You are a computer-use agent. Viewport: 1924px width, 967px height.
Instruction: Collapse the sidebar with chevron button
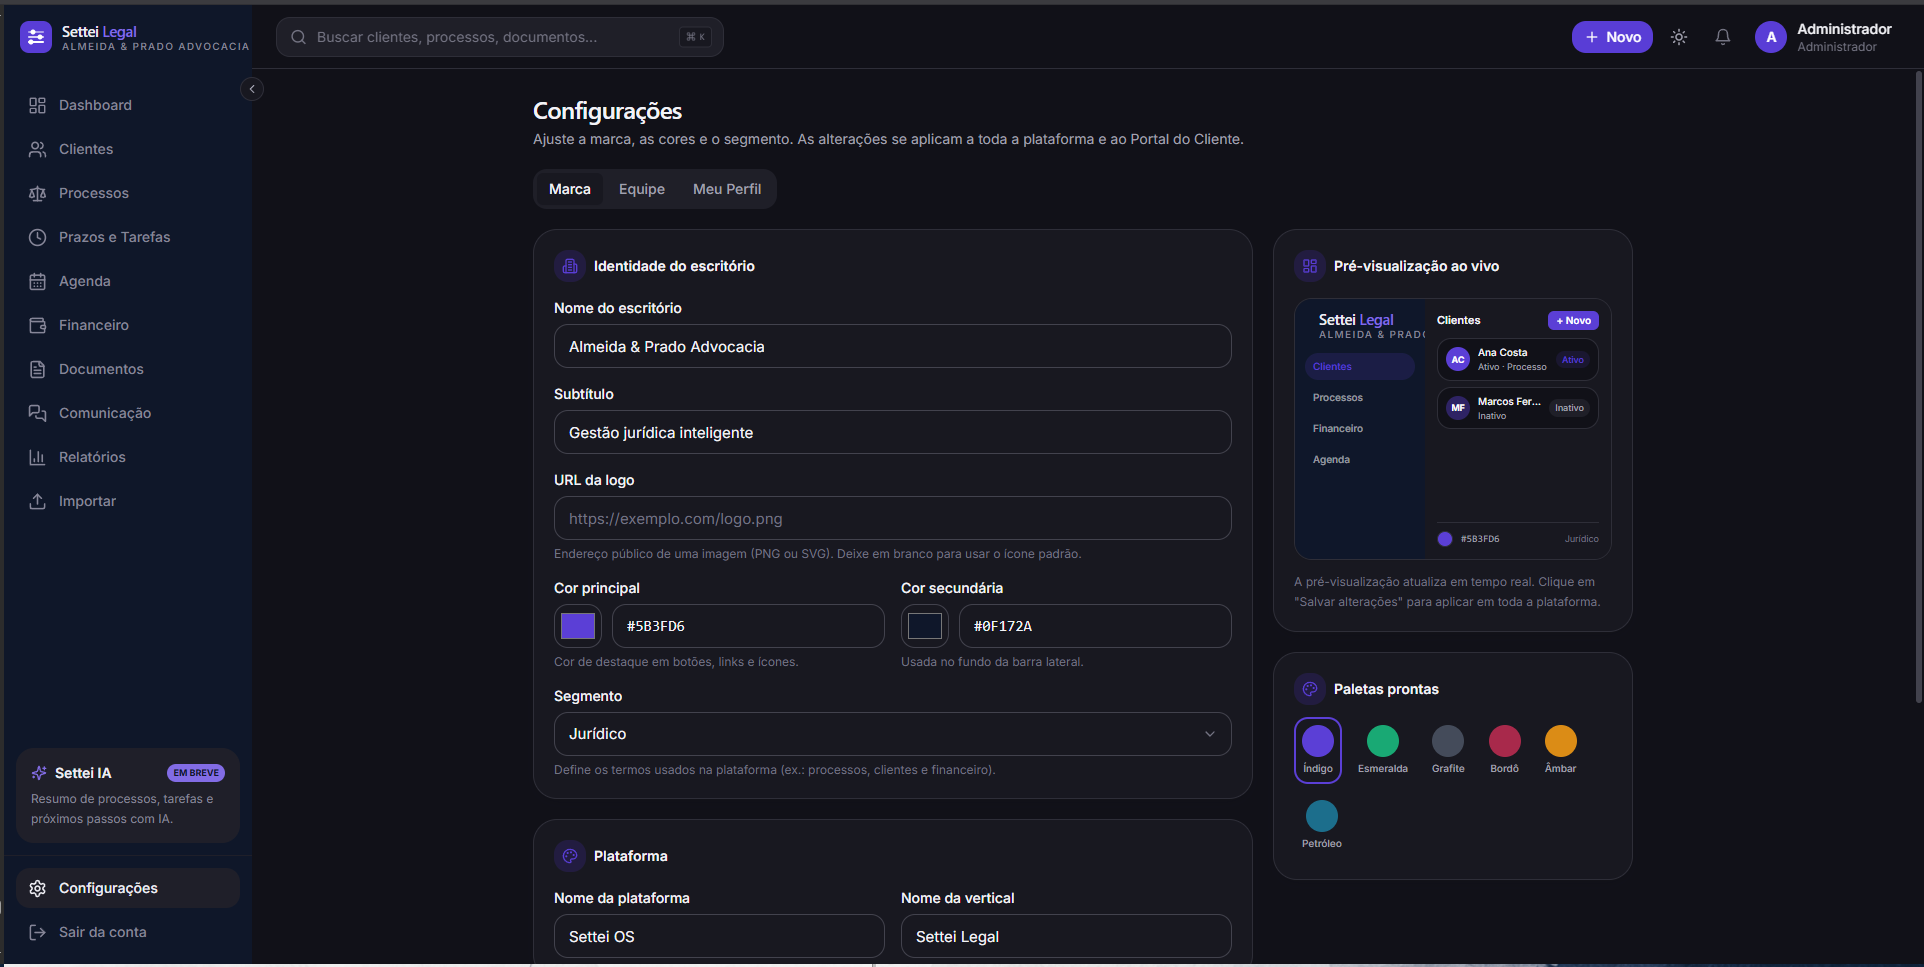[x=252, y=89]
